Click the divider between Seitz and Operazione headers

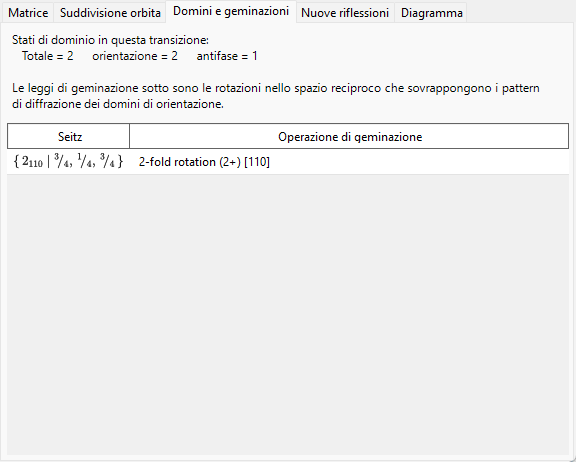point(129,137)
